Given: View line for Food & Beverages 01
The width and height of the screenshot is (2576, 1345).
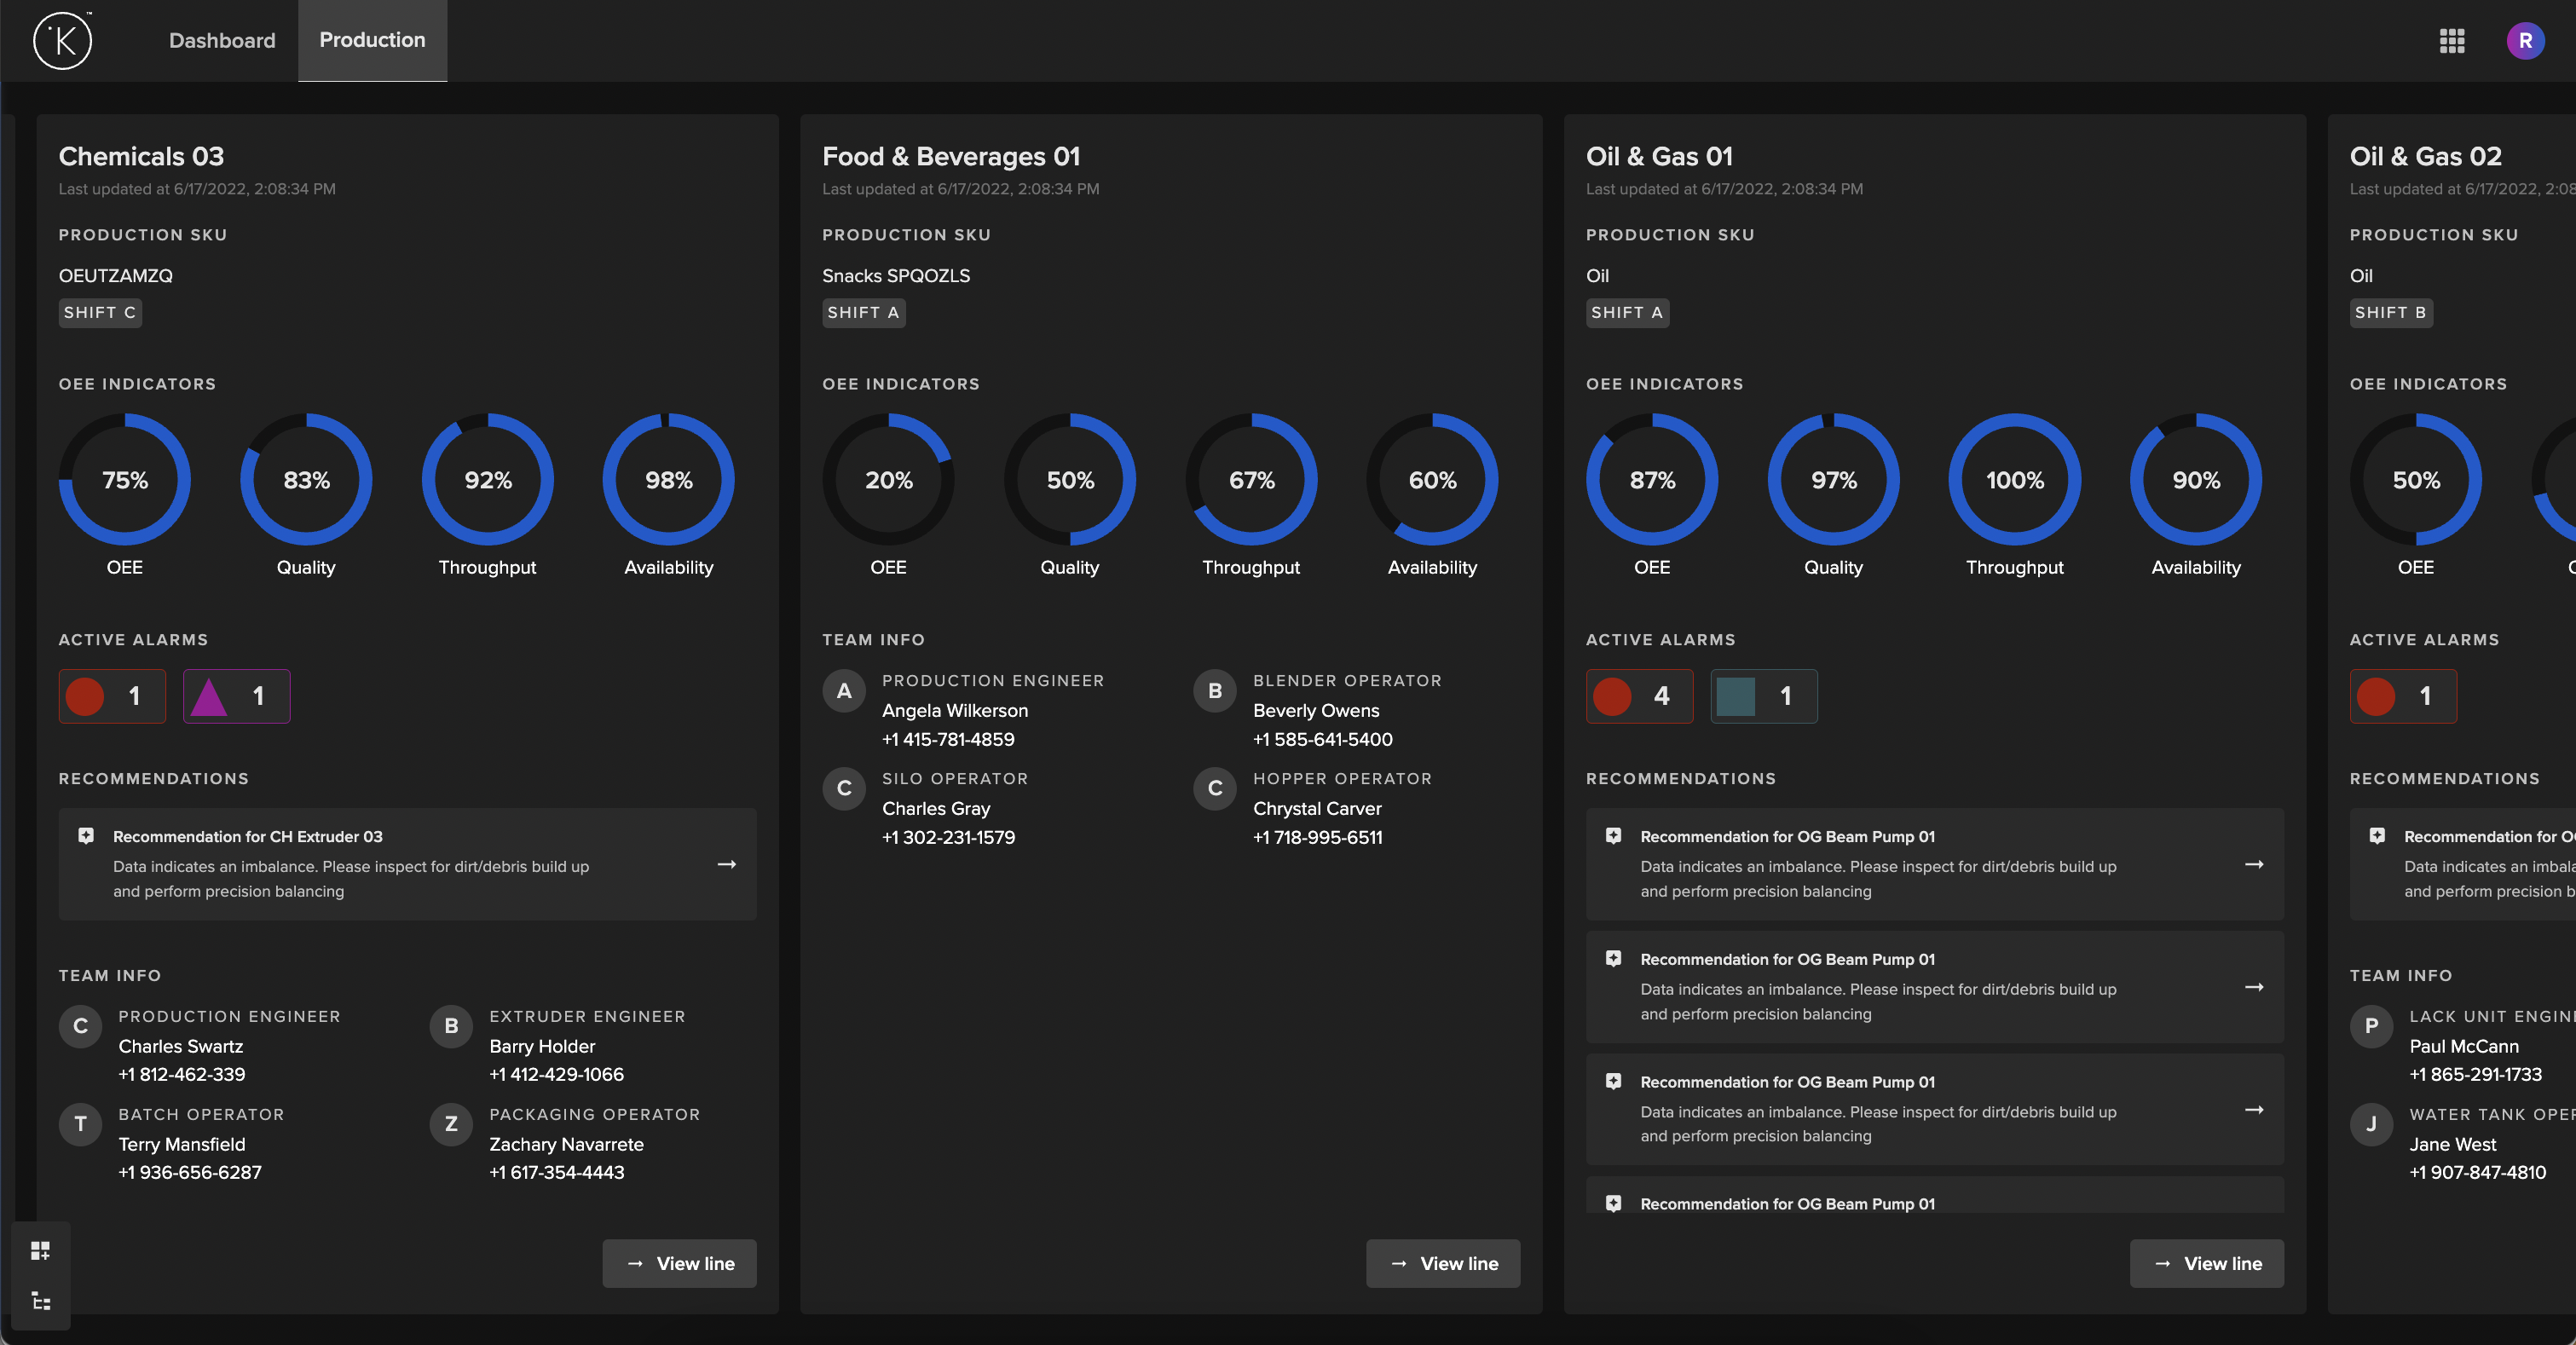Looking at the screenshot, I should click(1442, 1263).
